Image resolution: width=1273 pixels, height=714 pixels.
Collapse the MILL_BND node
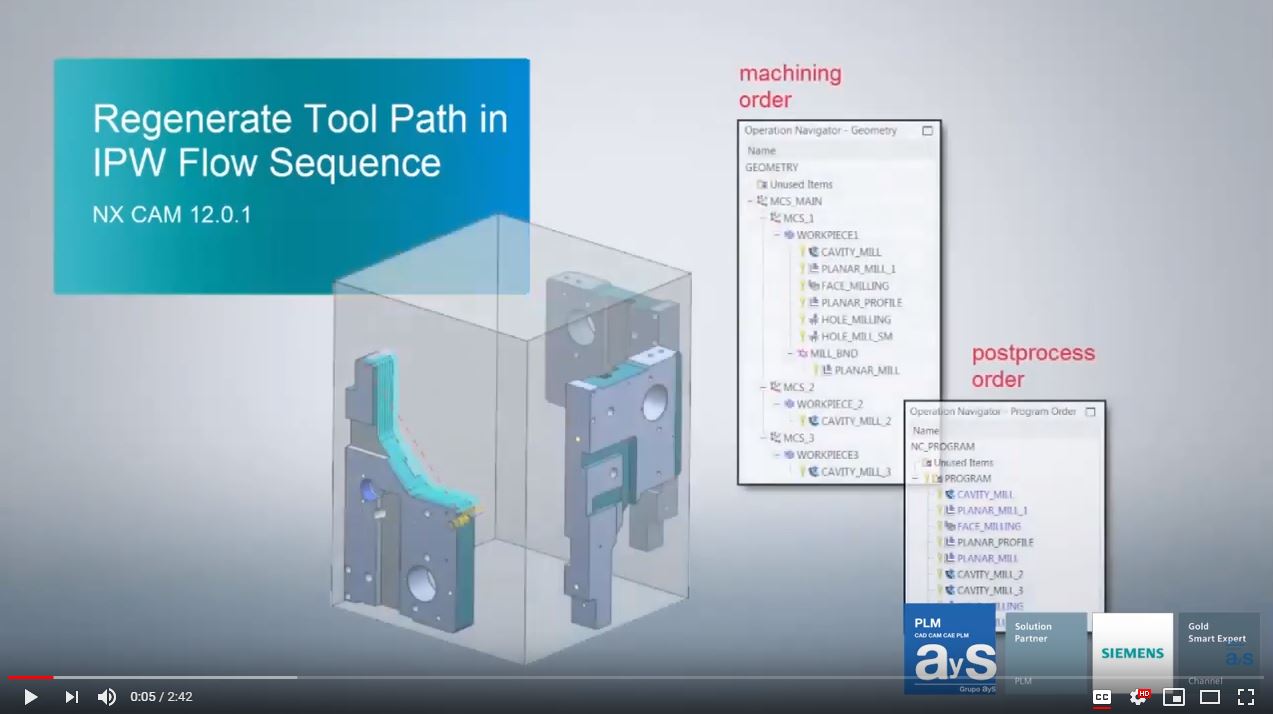(x=790, y=354)
